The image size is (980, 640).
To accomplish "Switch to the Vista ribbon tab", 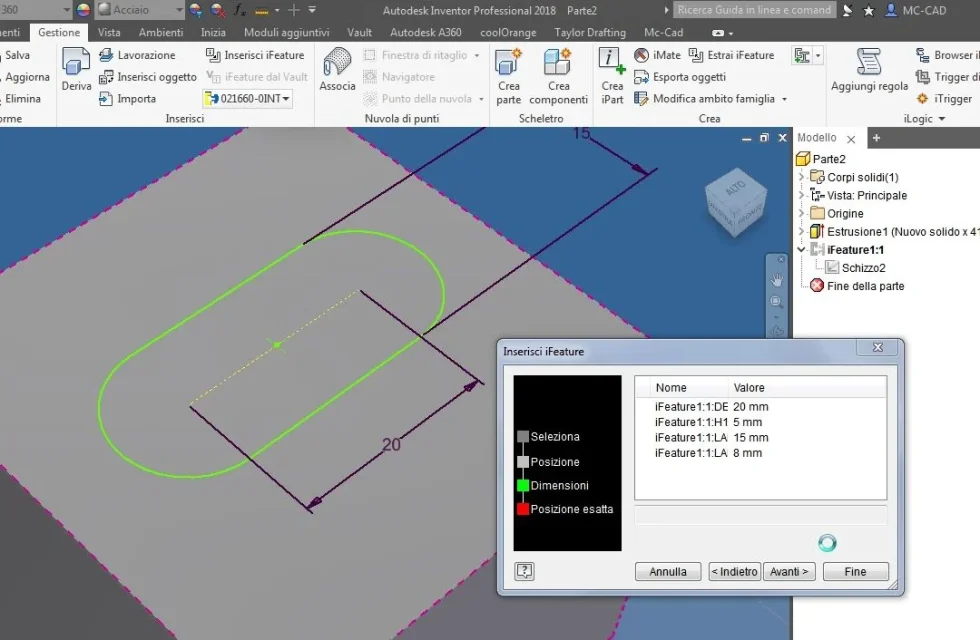I will tap(109, 32).
